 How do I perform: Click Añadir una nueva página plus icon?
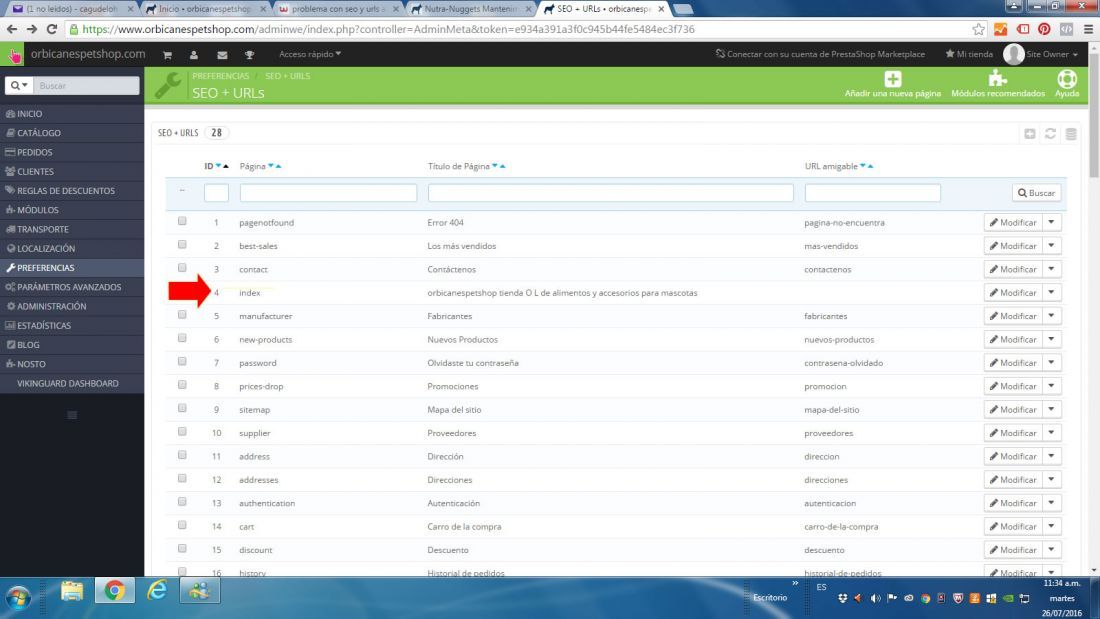[x=892, y=79]
